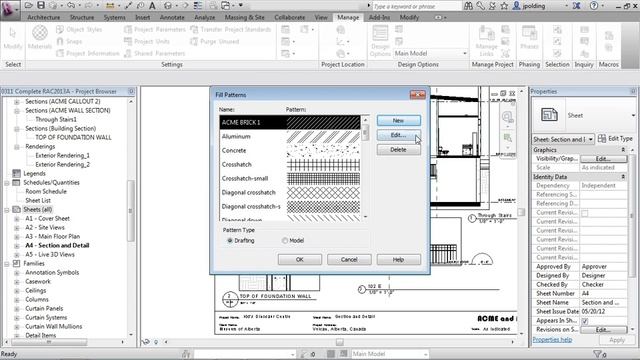Toggle the Current Revision Issued checkbox
Image resolution: width=640 pixels, height=360 pixels.
[585, 213]
